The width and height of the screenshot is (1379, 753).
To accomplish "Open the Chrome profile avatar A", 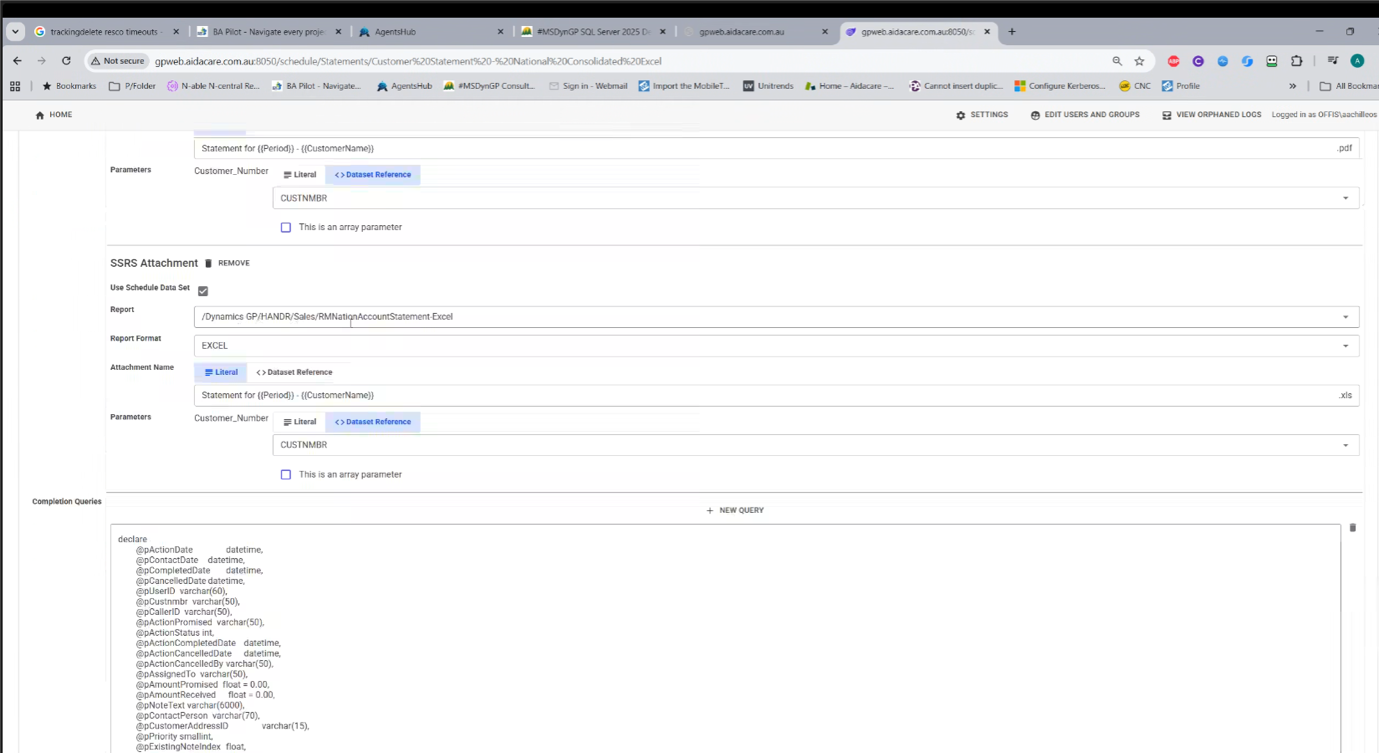I will 1357,61.
